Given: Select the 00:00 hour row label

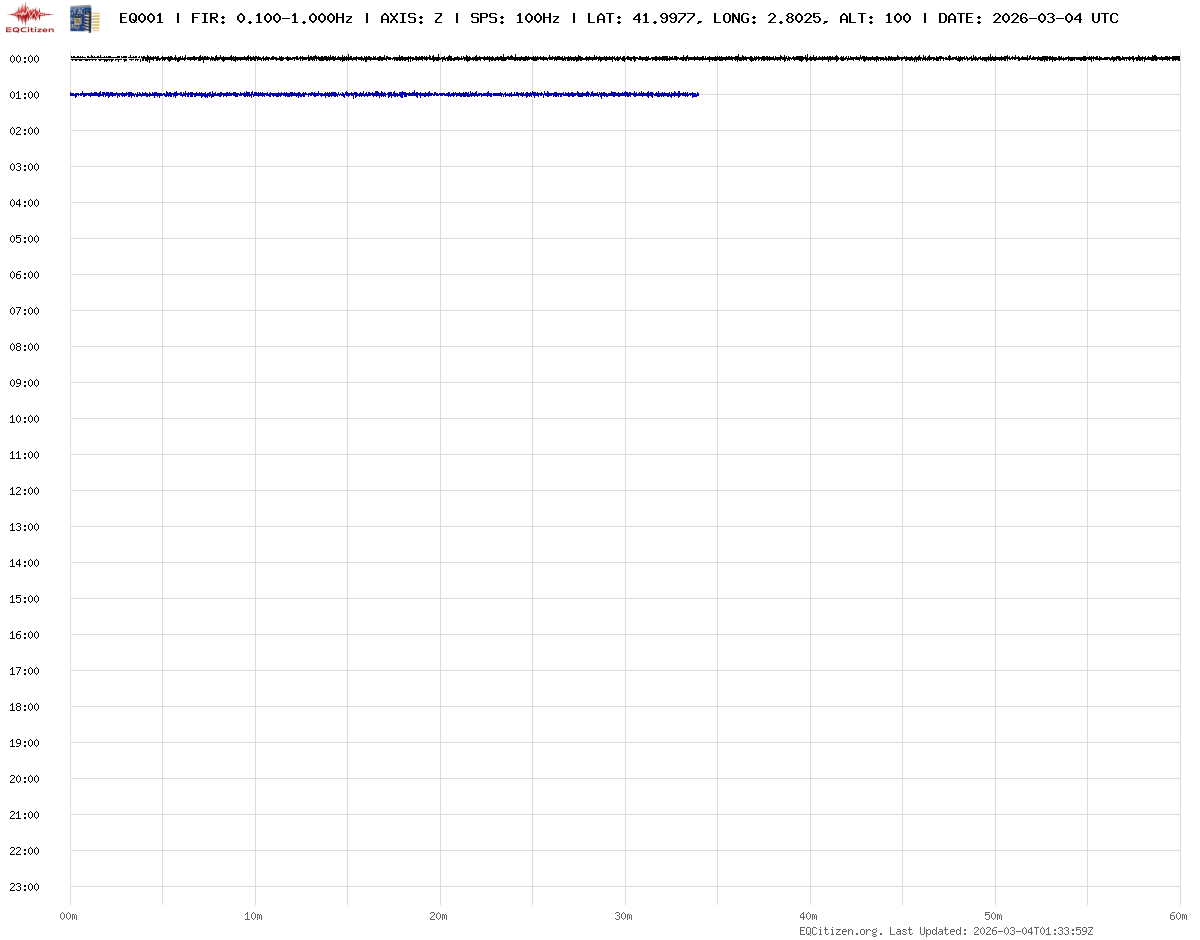Looking at the screenshot, I should (24, 59).
